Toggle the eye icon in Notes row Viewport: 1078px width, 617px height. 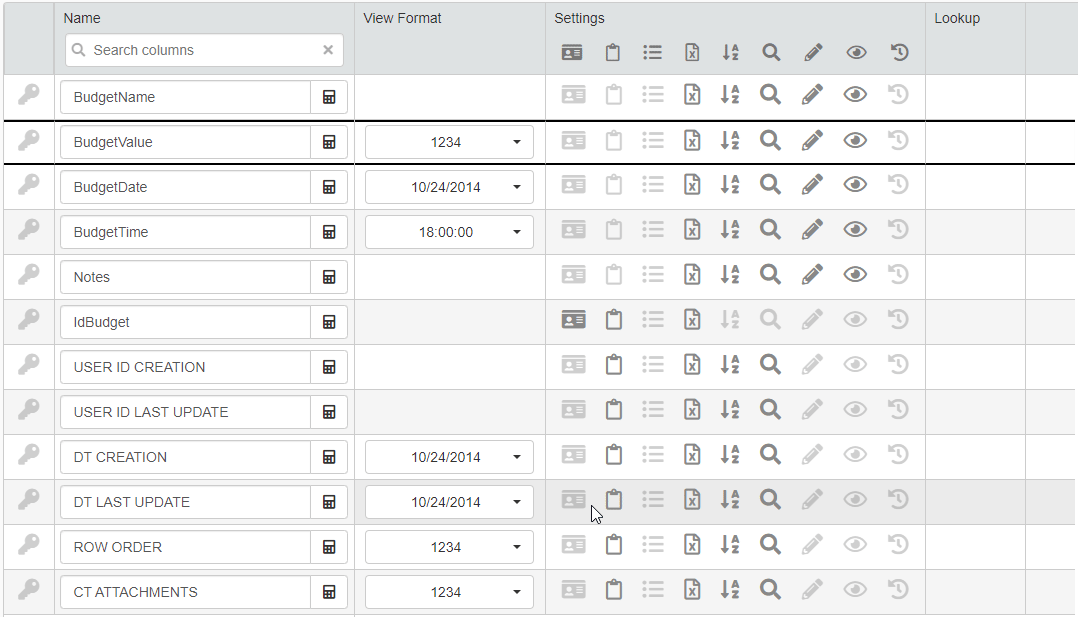point(855,274)
